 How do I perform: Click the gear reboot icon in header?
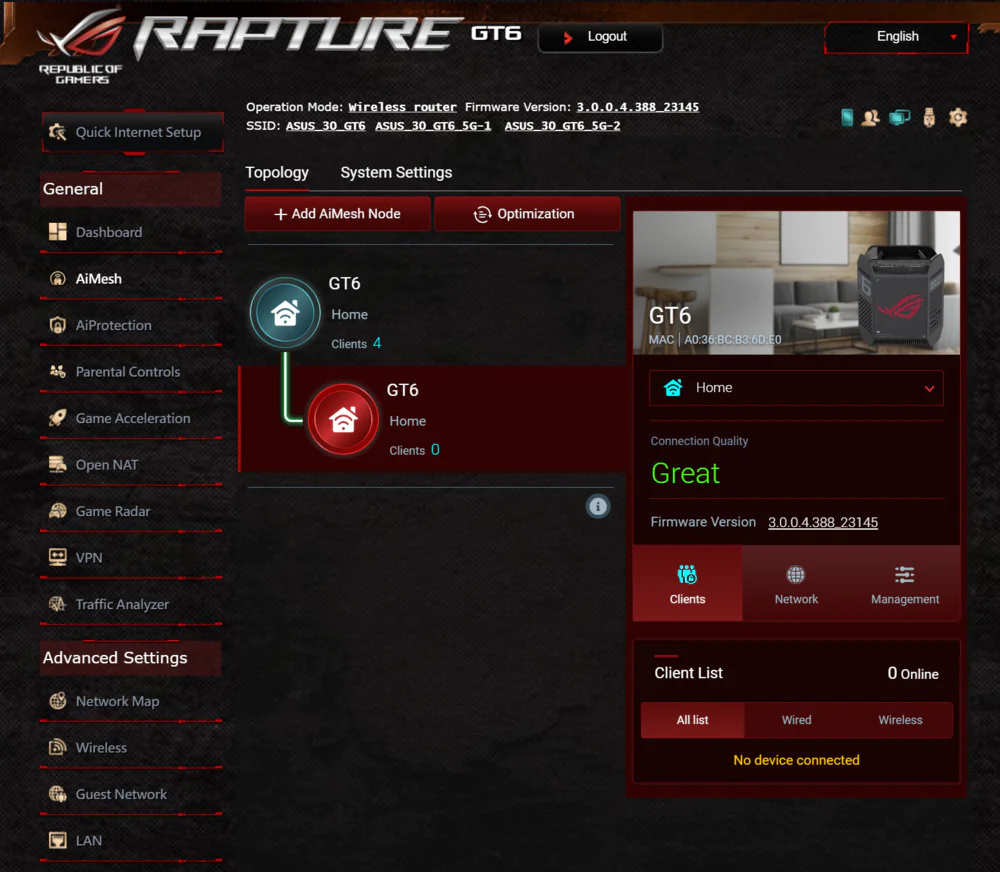point(958,117)
